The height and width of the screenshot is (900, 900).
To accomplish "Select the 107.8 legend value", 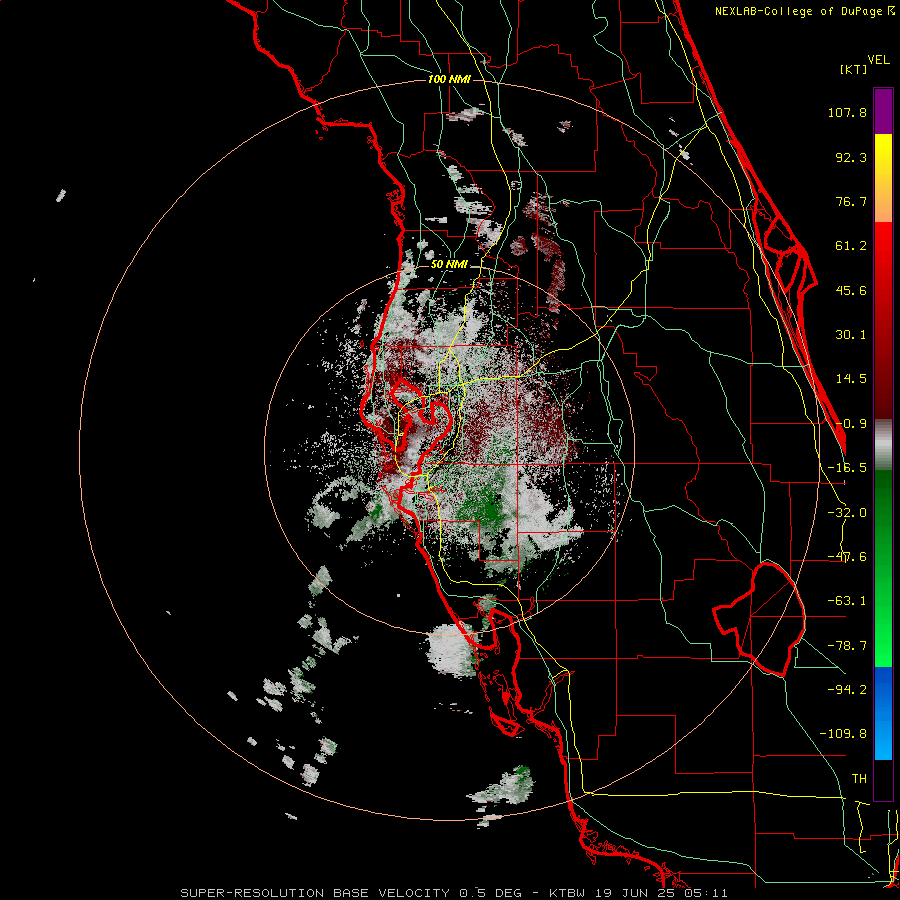I will tap(847, 112).
